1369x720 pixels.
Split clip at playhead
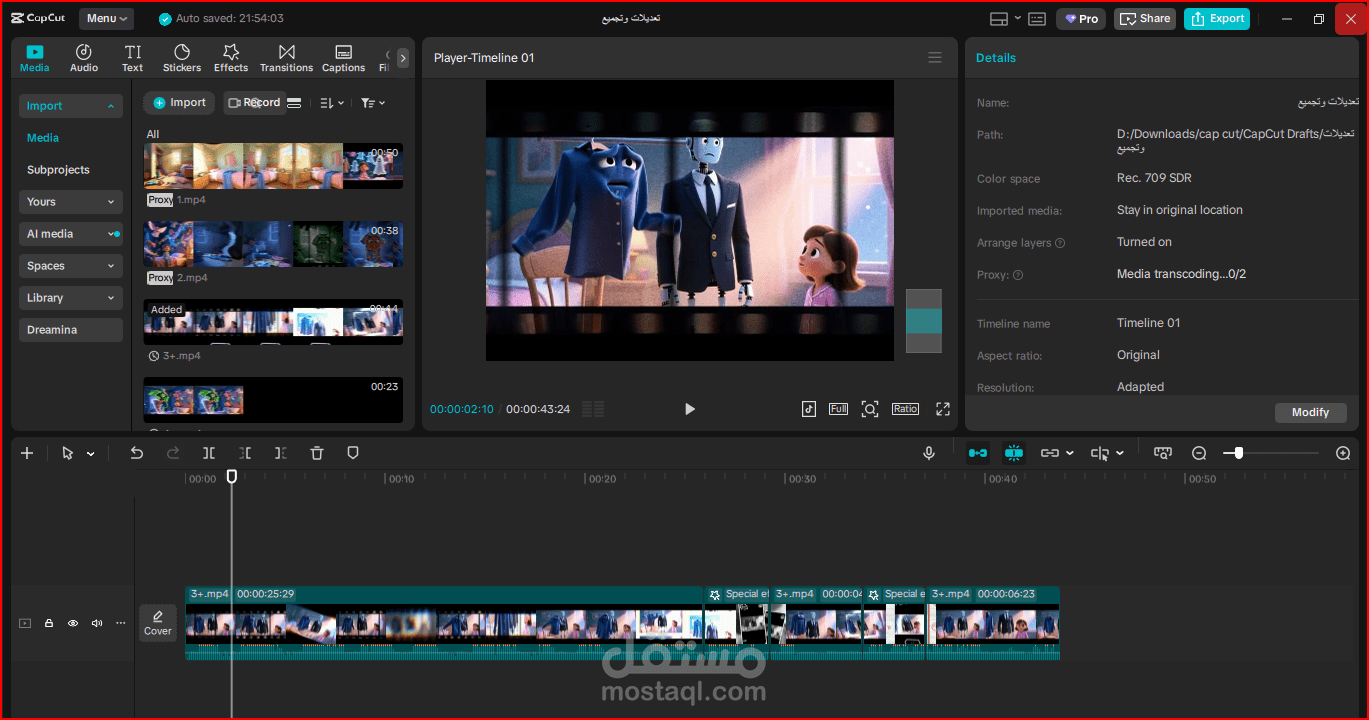click(209, 453)
